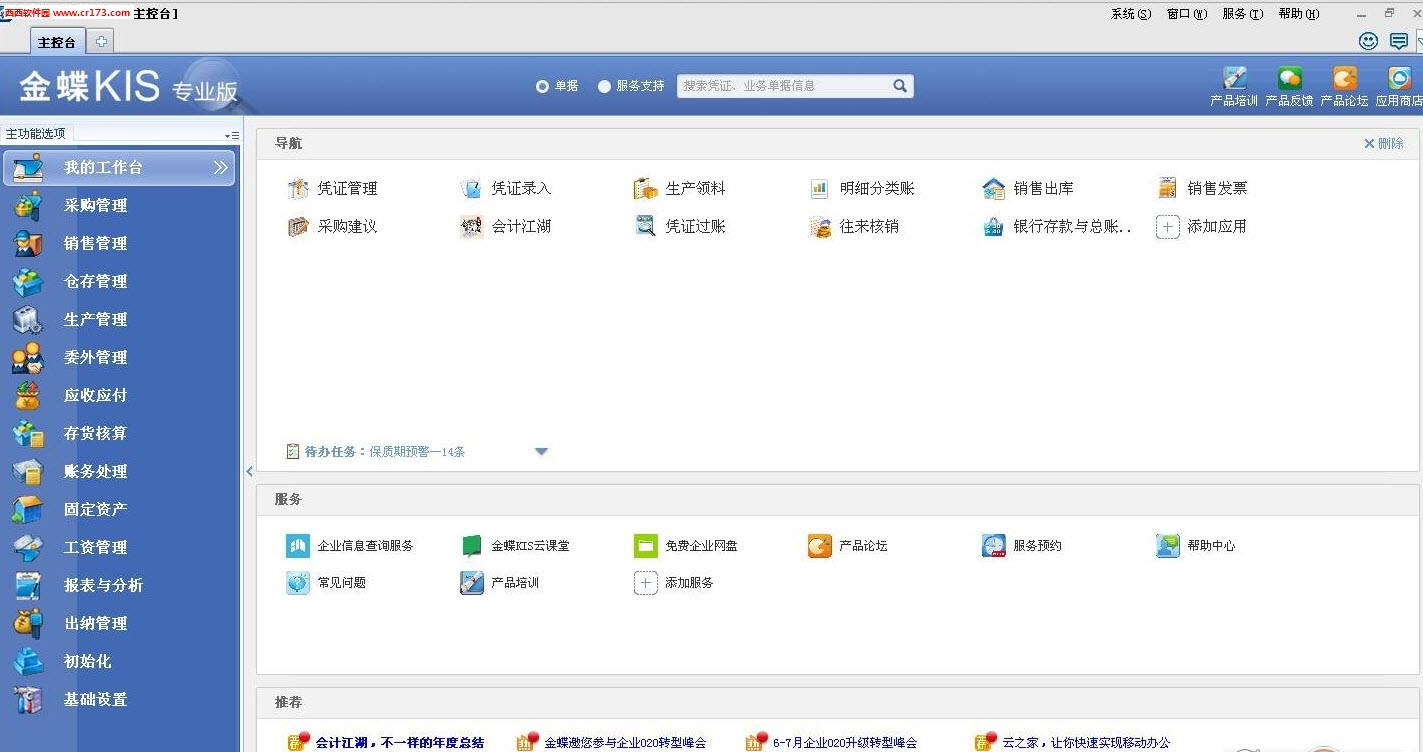Open 保质期预警—14条 pending task link
Screen dimensions: 1423x752
coord(417,452)
